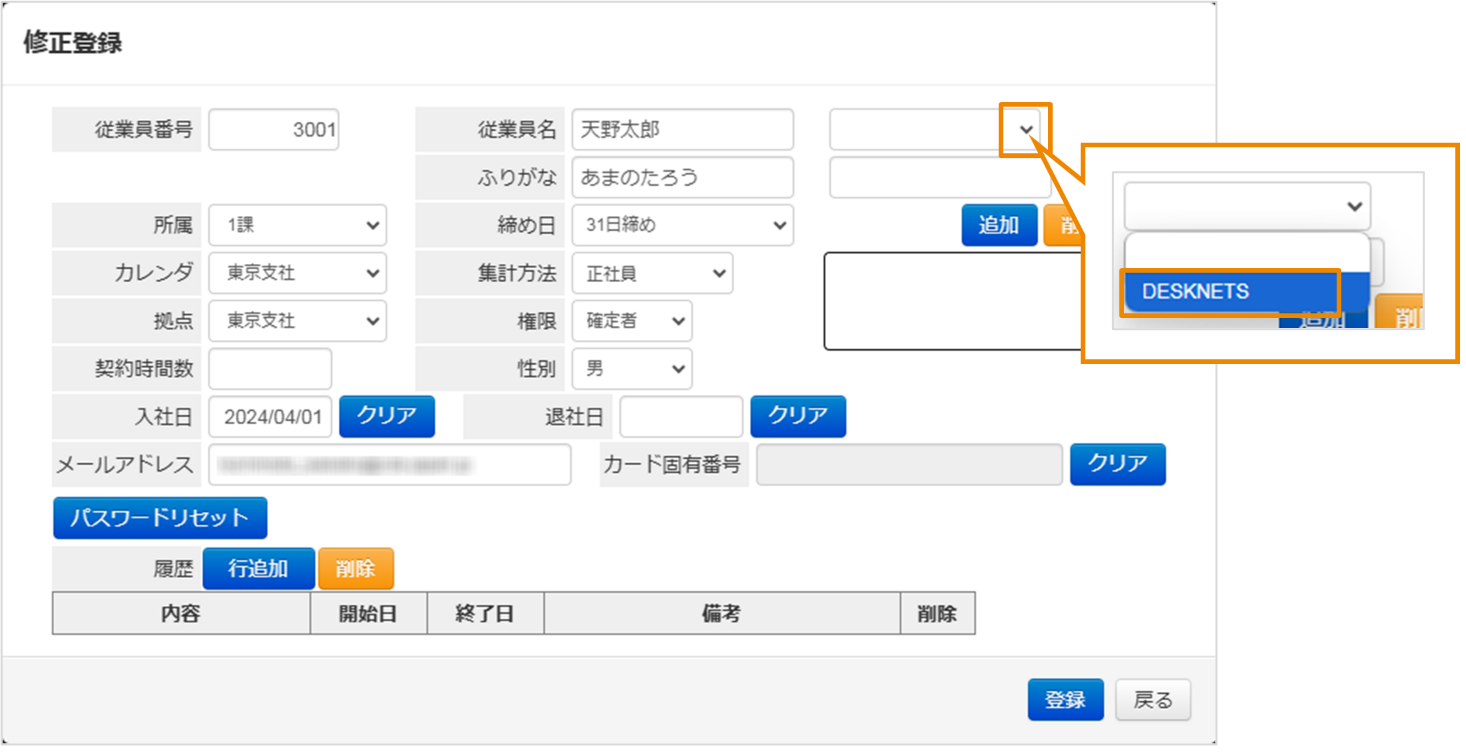The width and height of the screenshot is (1466, 752).
Task: Open the カレンダ dropdown showing 東京支社
Action: pos(296,273)
